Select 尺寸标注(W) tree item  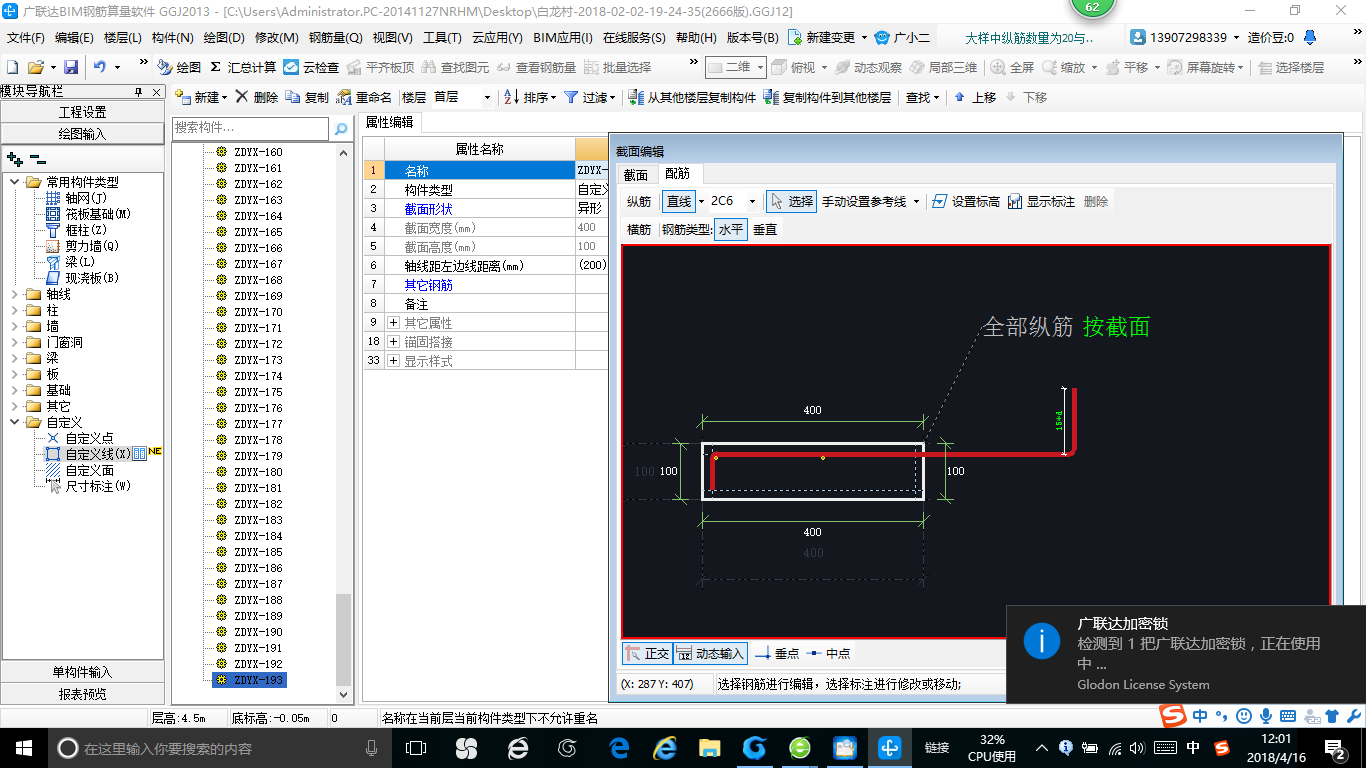98,486
